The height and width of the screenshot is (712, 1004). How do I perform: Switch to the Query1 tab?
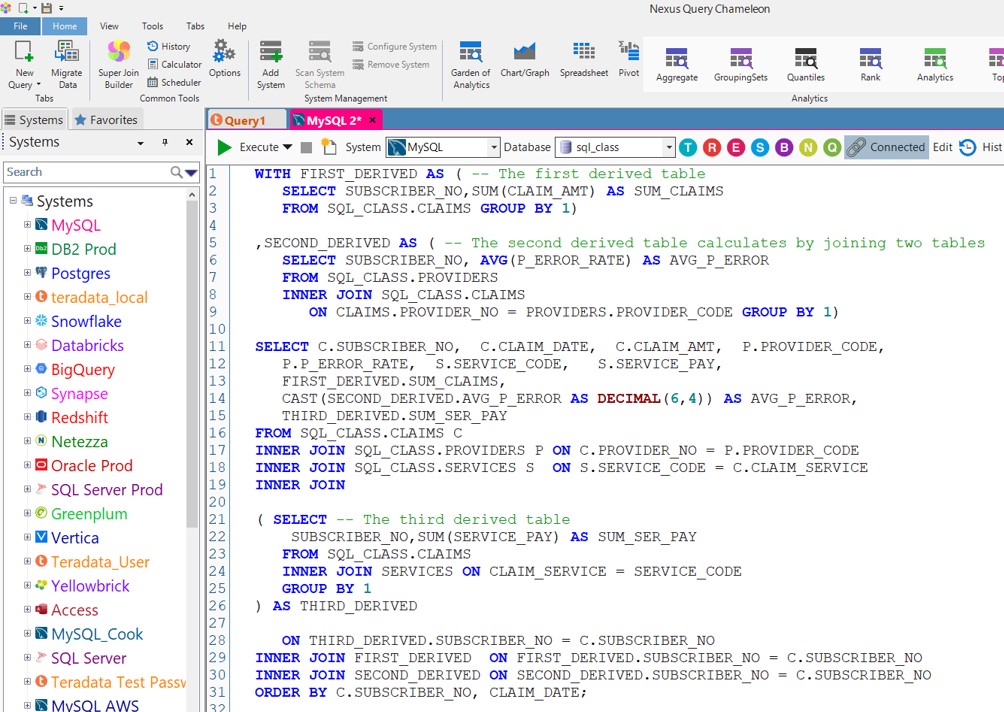click(x=245, y=120)
